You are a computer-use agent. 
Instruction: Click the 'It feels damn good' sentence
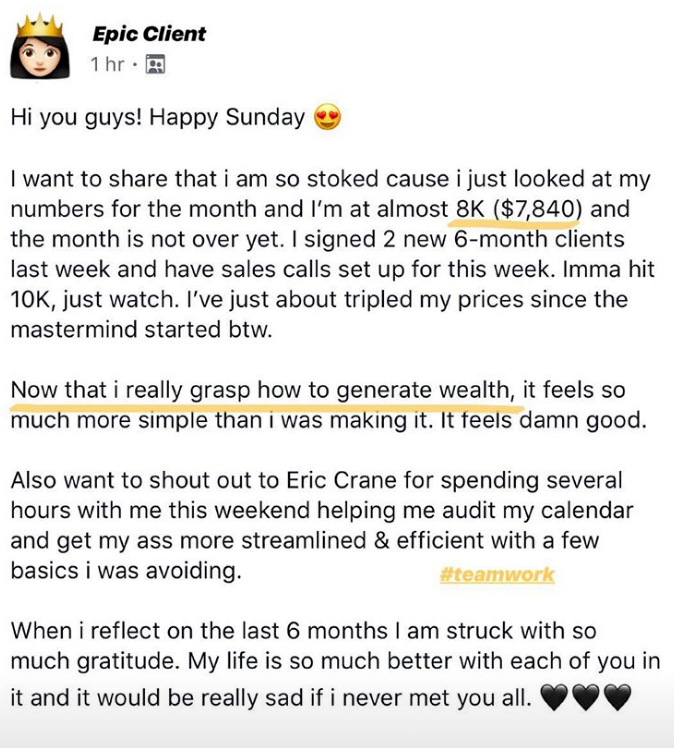[x=544, y=421]
